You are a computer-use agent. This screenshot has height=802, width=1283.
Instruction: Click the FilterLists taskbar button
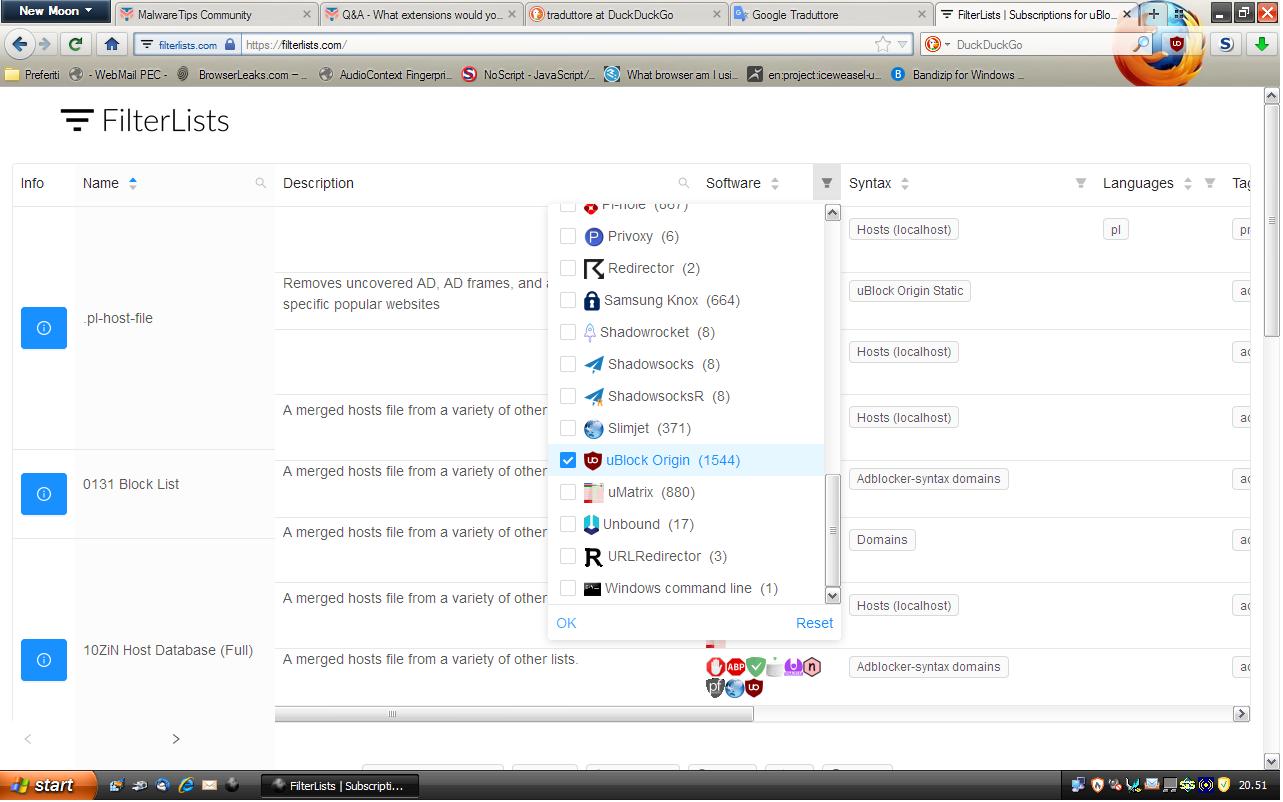340,786
